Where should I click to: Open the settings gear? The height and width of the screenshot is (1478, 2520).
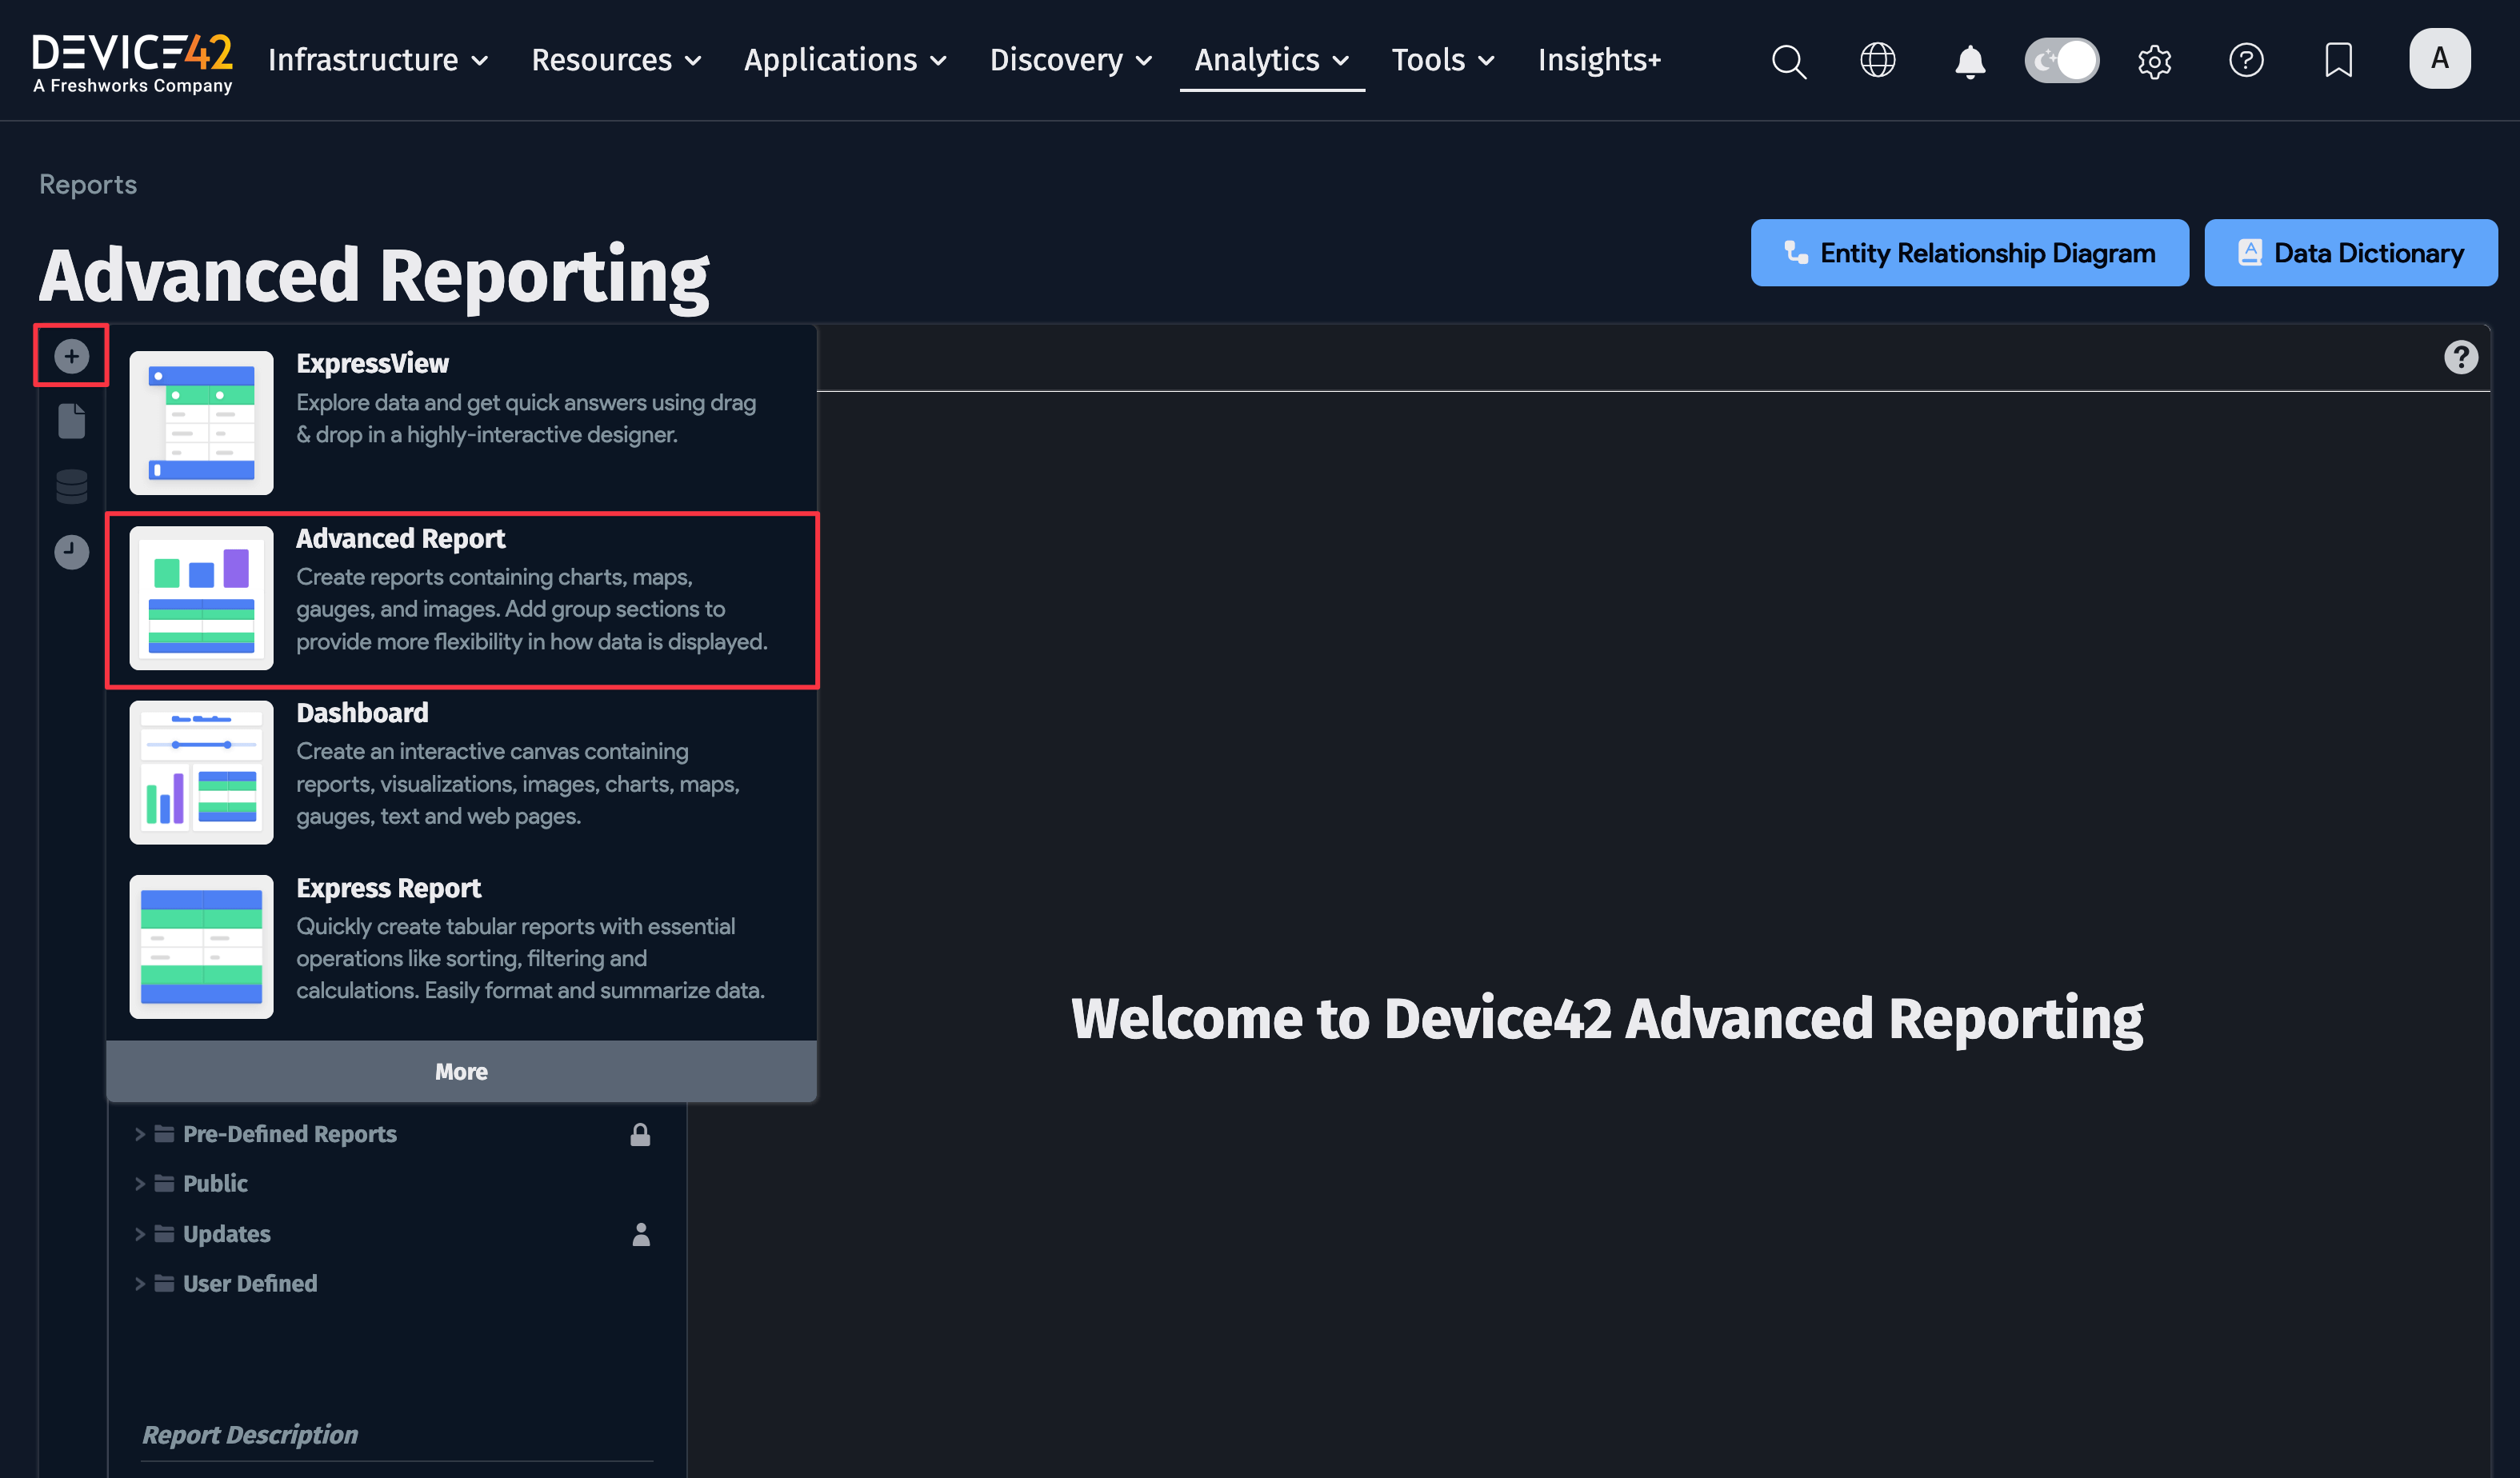2155,61
